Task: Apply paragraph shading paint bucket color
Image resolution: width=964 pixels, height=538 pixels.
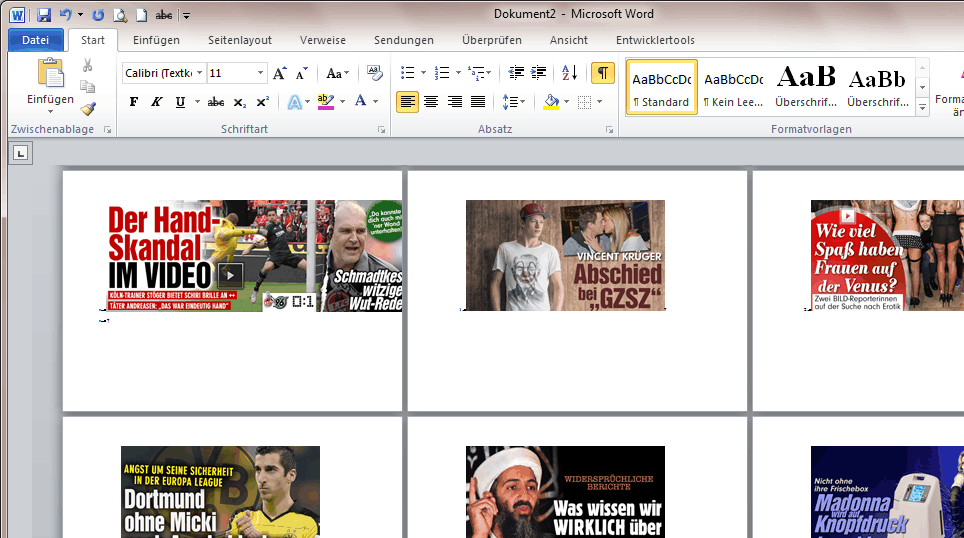Action: pos(551,102)
